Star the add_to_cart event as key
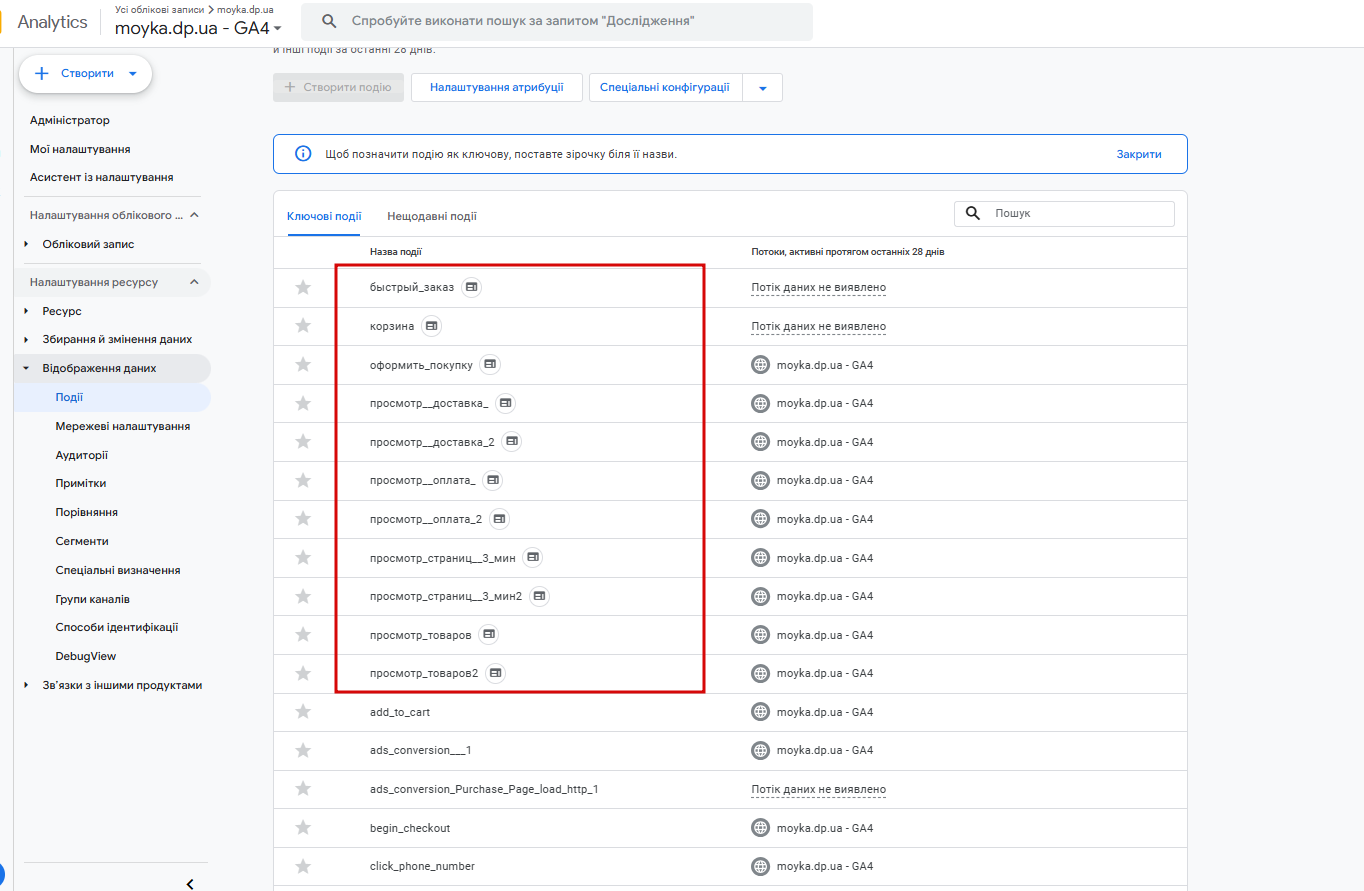The image size is (1364, 891). coord(303,712)
